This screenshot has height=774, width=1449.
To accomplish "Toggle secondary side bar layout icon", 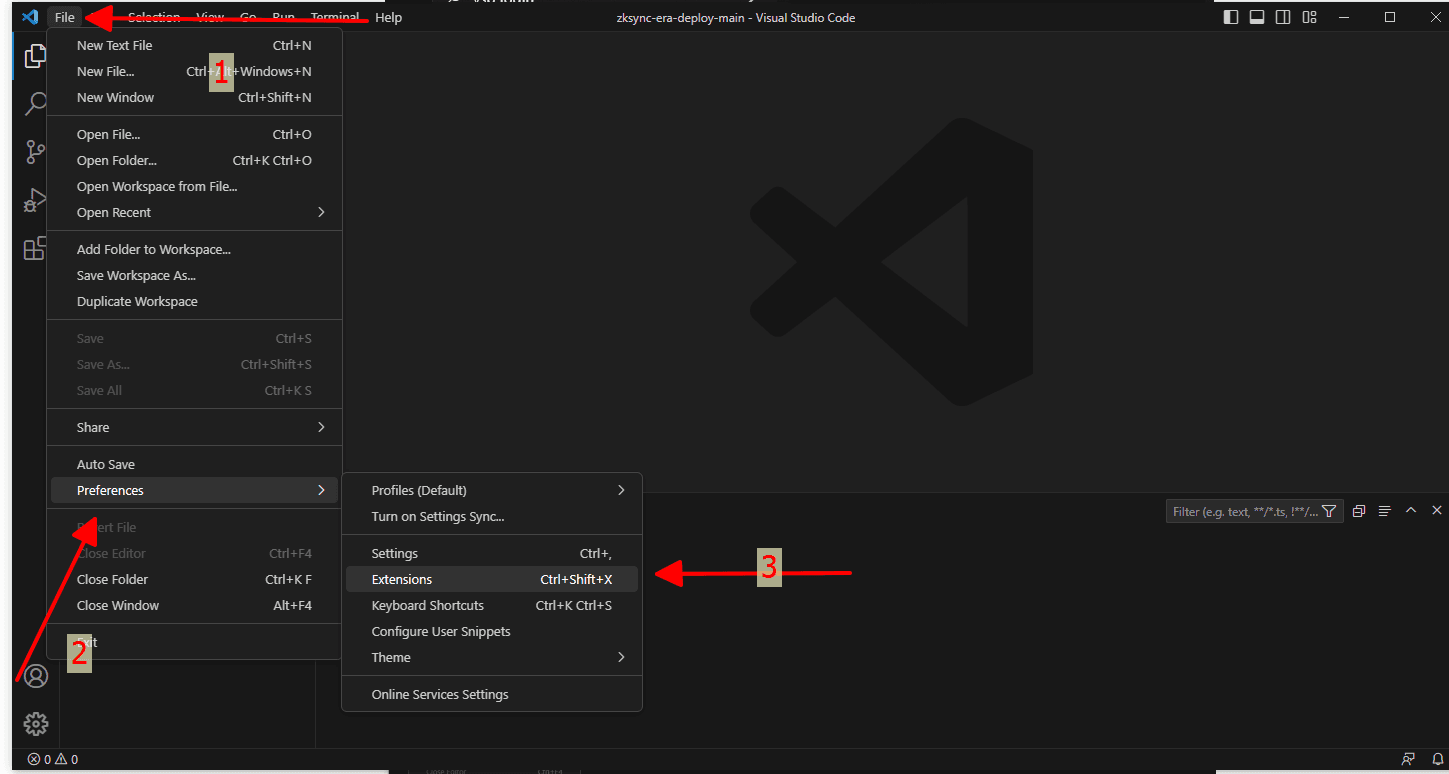I will coord(1283,17).
